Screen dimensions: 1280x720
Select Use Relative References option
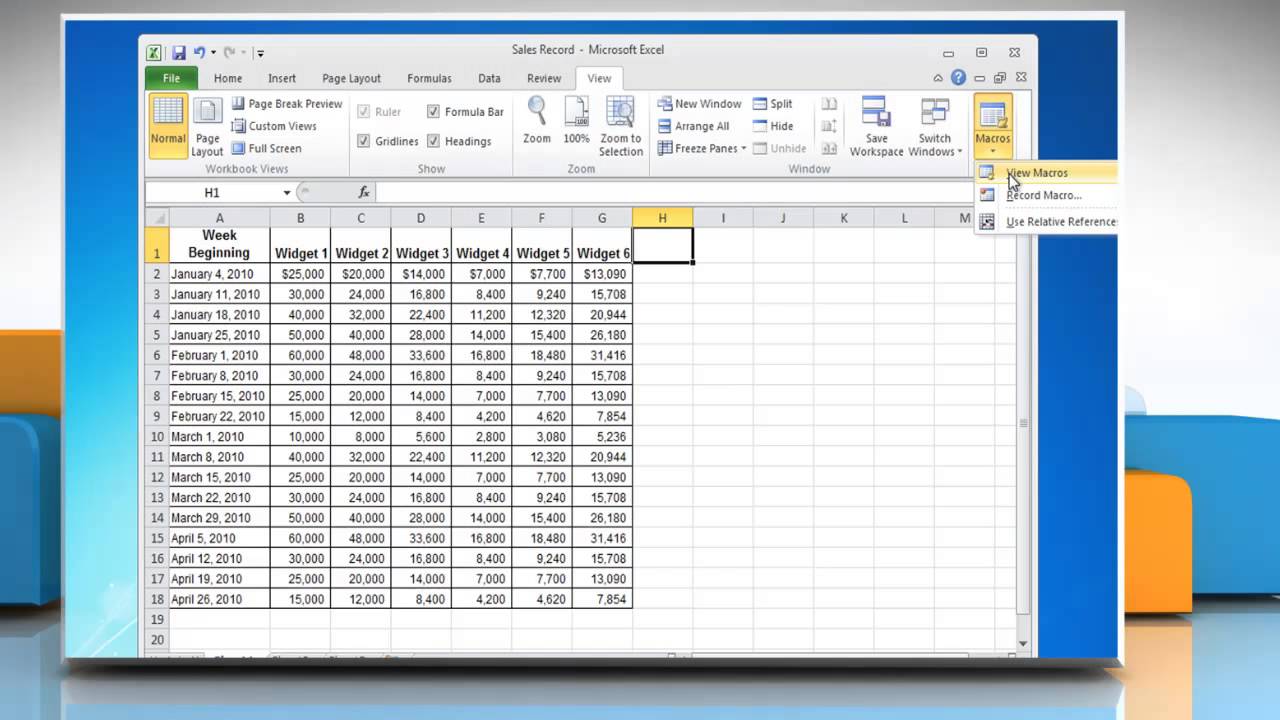point(1046,222)
